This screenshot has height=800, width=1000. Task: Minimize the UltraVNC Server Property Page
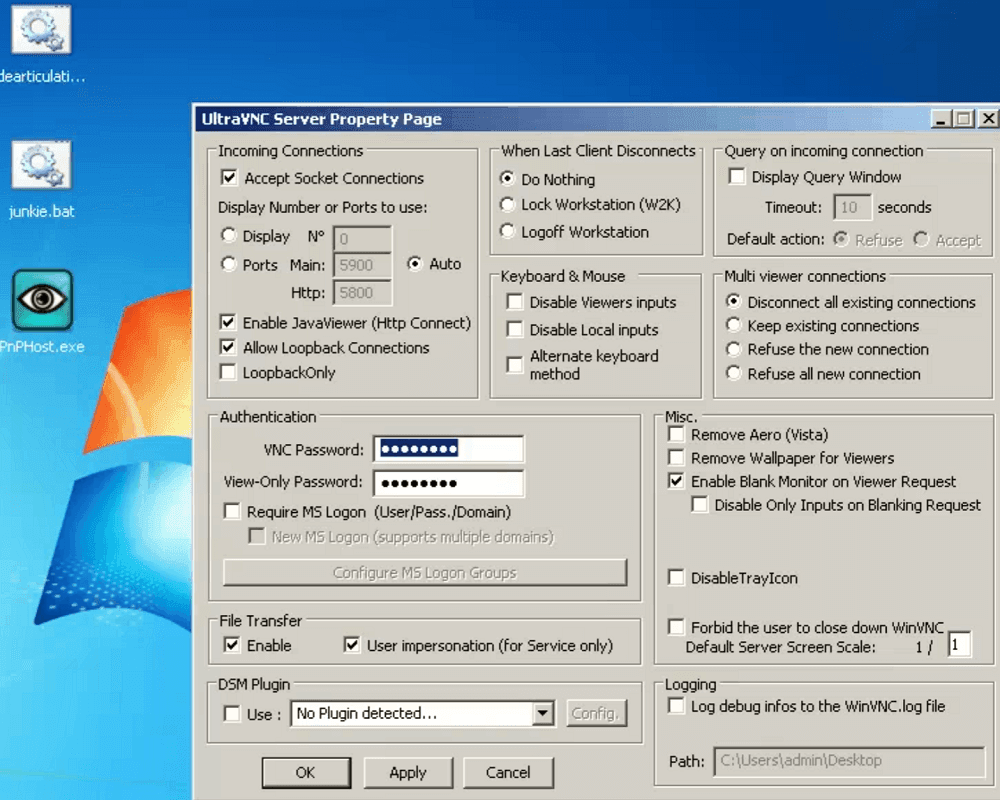[941, 119]
